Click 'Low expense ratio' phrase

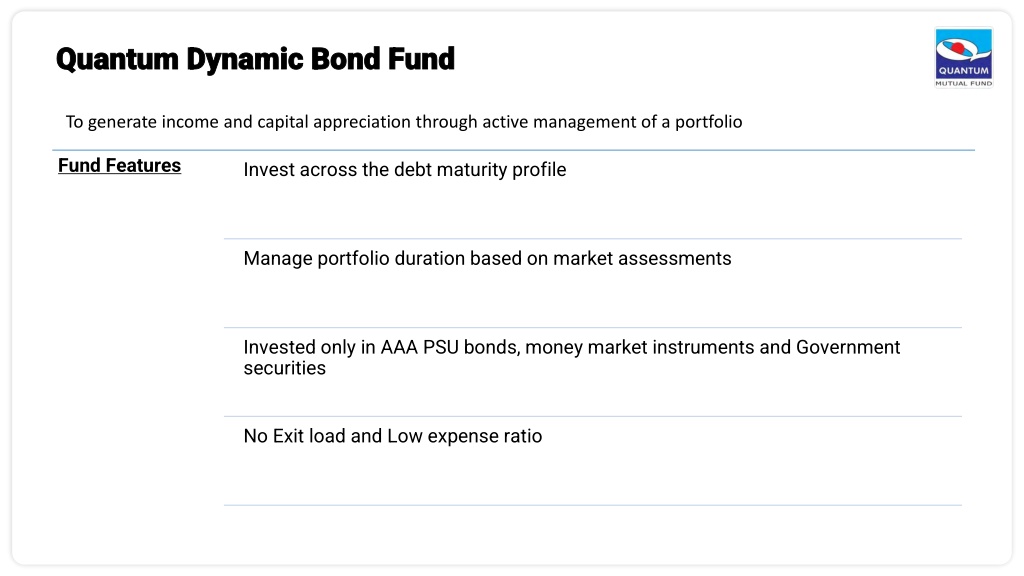coord(464,436)
